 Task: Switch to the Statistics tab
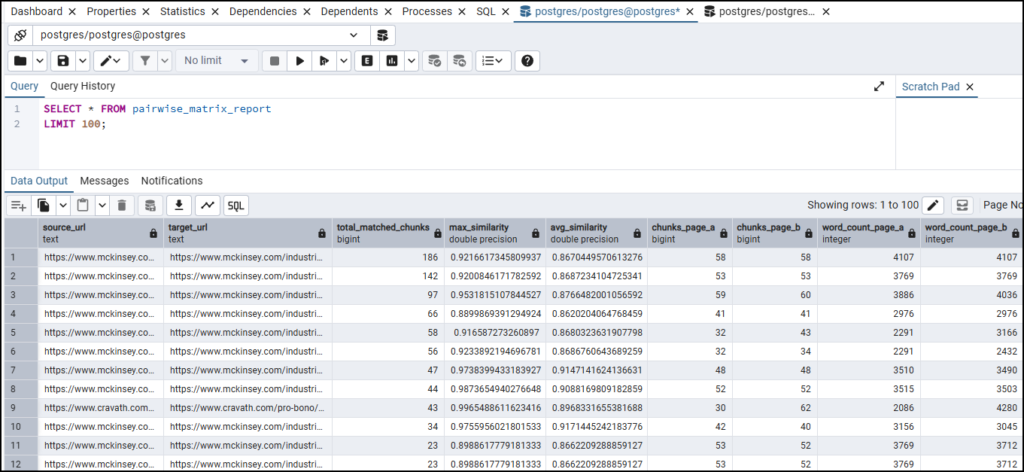click(183, 12)
